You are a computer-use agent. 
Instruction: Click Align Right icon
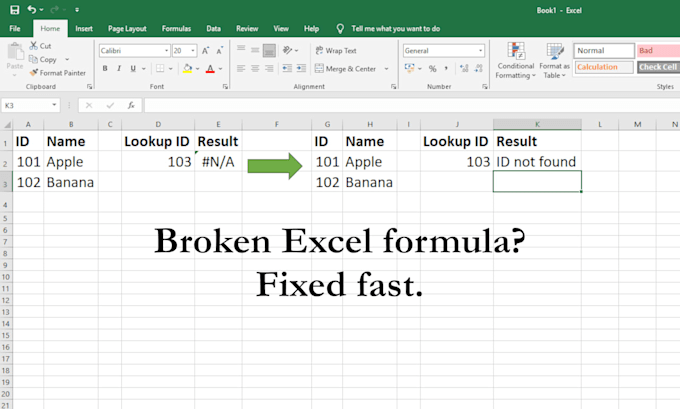tap(269, 69)
